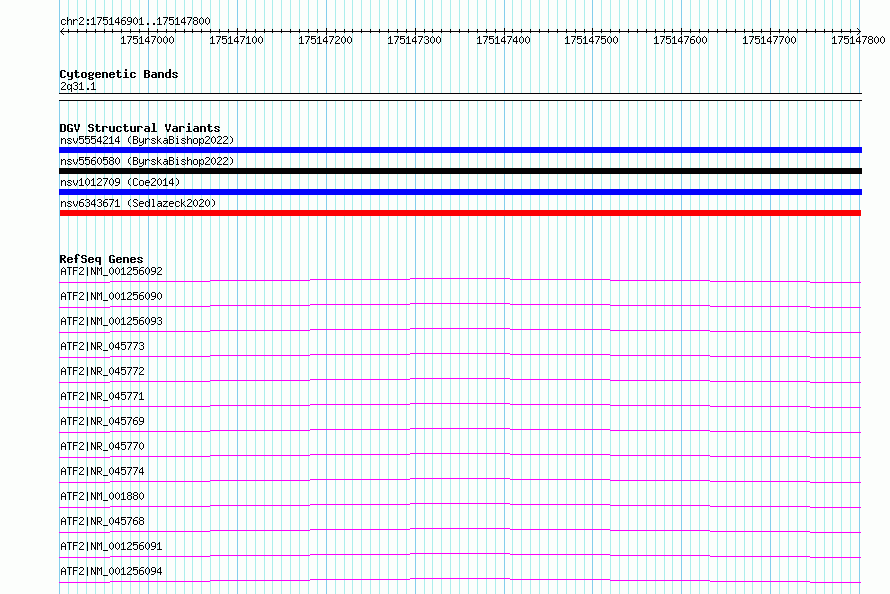Click the blue bar for nsv1012709
Screen dimensions: 890x594
click(x=460, y=192)
